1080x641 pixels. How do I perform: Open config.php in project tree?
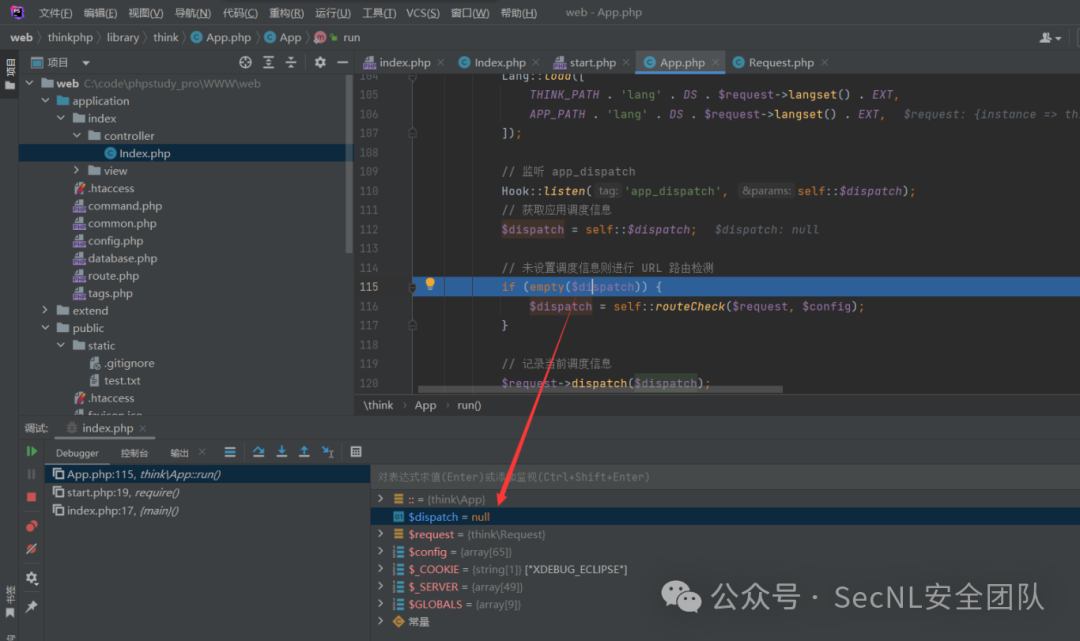pyautogui.click(x=115, y=241)
